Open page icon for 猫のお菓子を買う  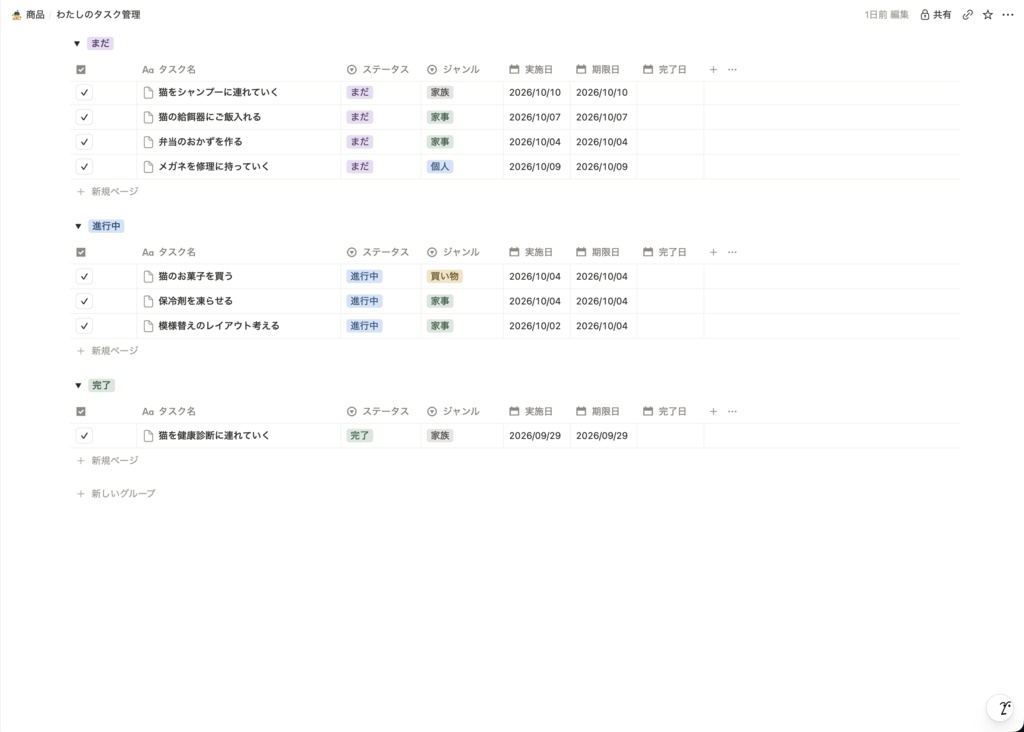click(x=148, y=277)
